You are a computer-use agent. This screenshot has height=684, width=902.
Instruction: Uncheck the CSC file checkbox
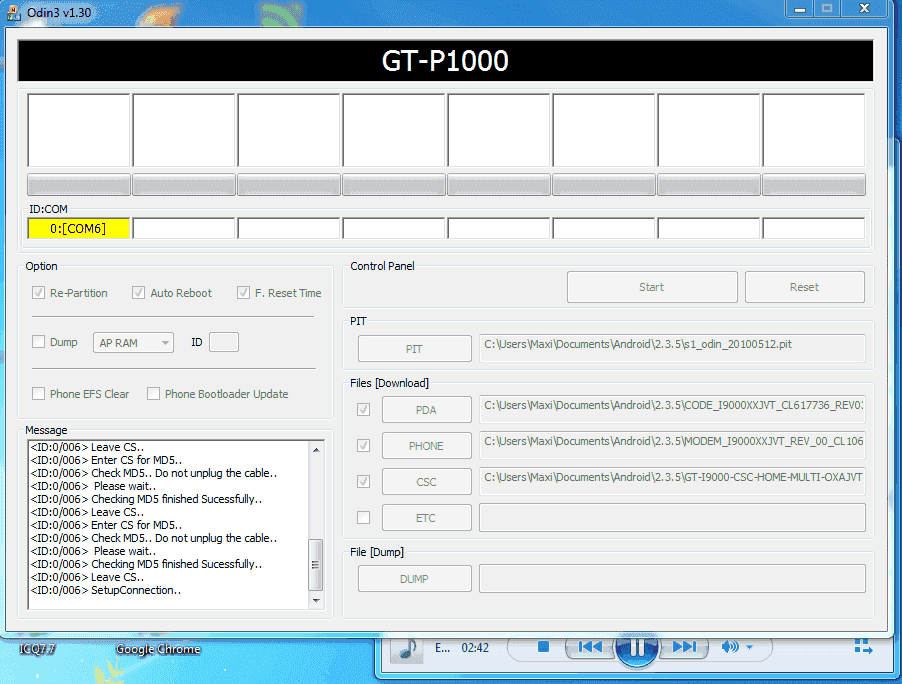coord(364,482)
